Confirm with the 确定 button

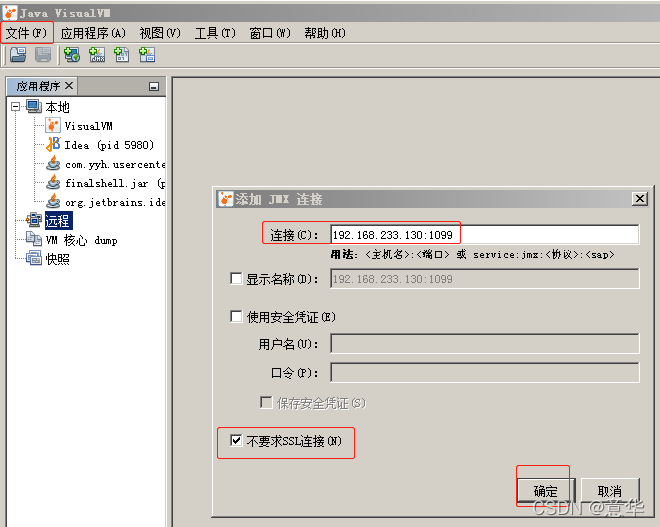545,490
